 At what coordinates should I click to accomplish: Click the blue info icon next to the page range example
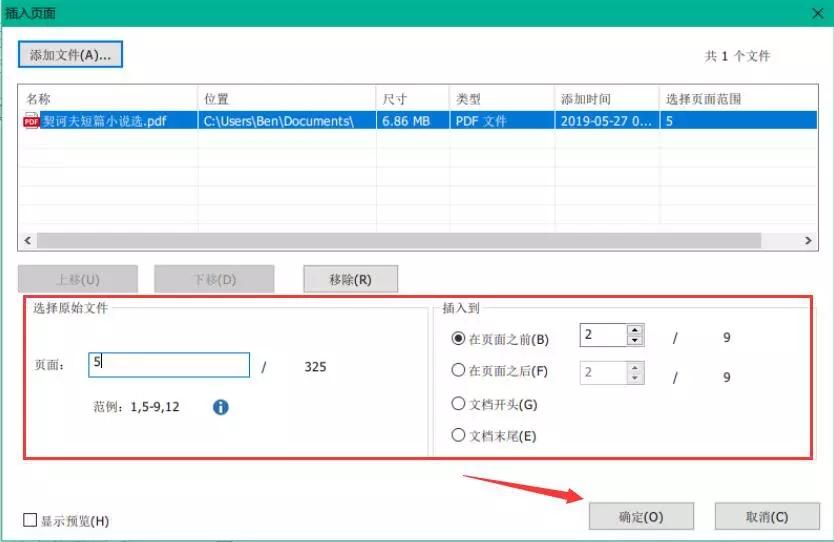click(x=221, y=407)
